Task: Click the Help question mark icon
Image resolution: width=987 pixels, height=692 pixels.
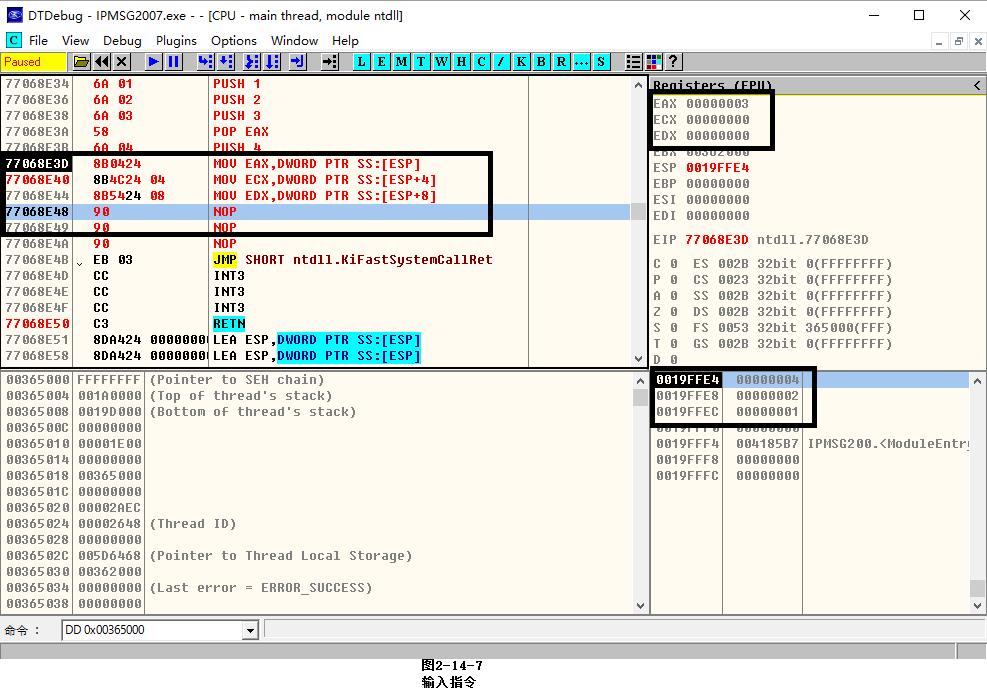Action: 673,62
